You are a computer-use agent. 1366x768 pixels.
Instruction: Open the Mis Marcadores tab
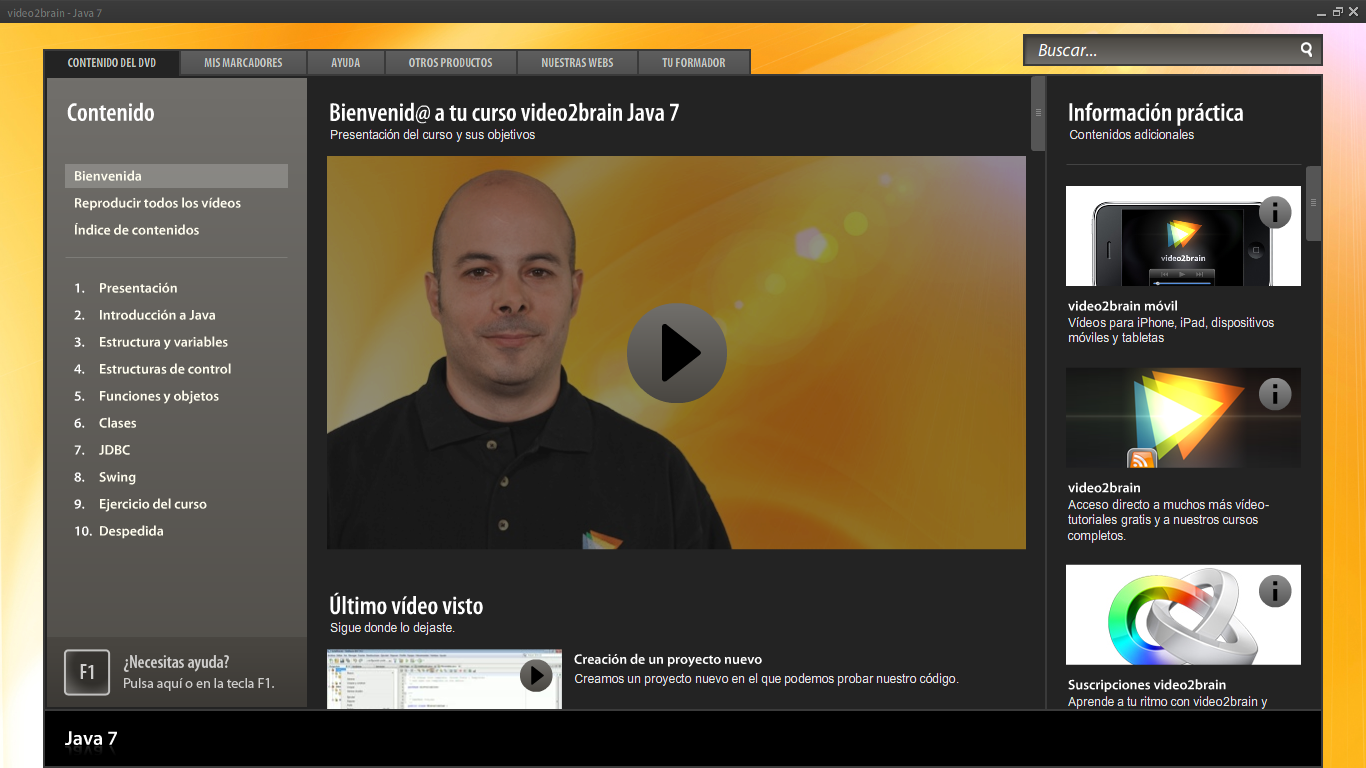pos(243,62)
